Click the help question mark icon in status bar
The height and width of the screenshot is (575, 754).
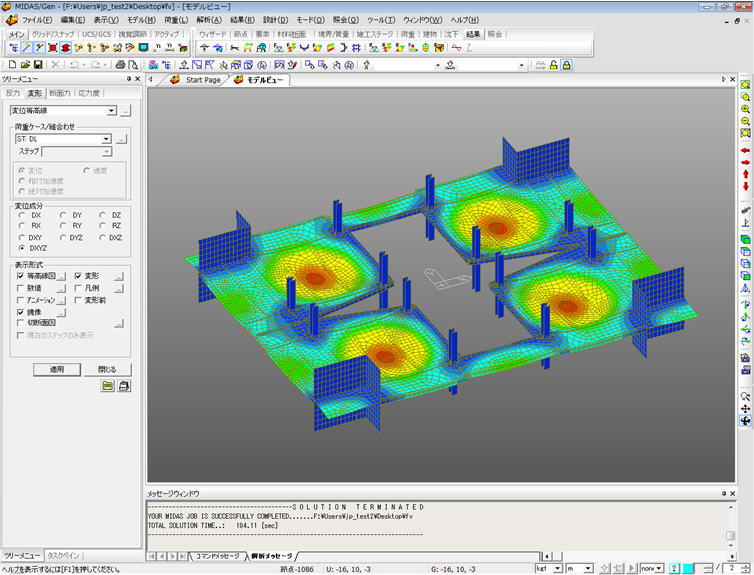coord(674,569)
